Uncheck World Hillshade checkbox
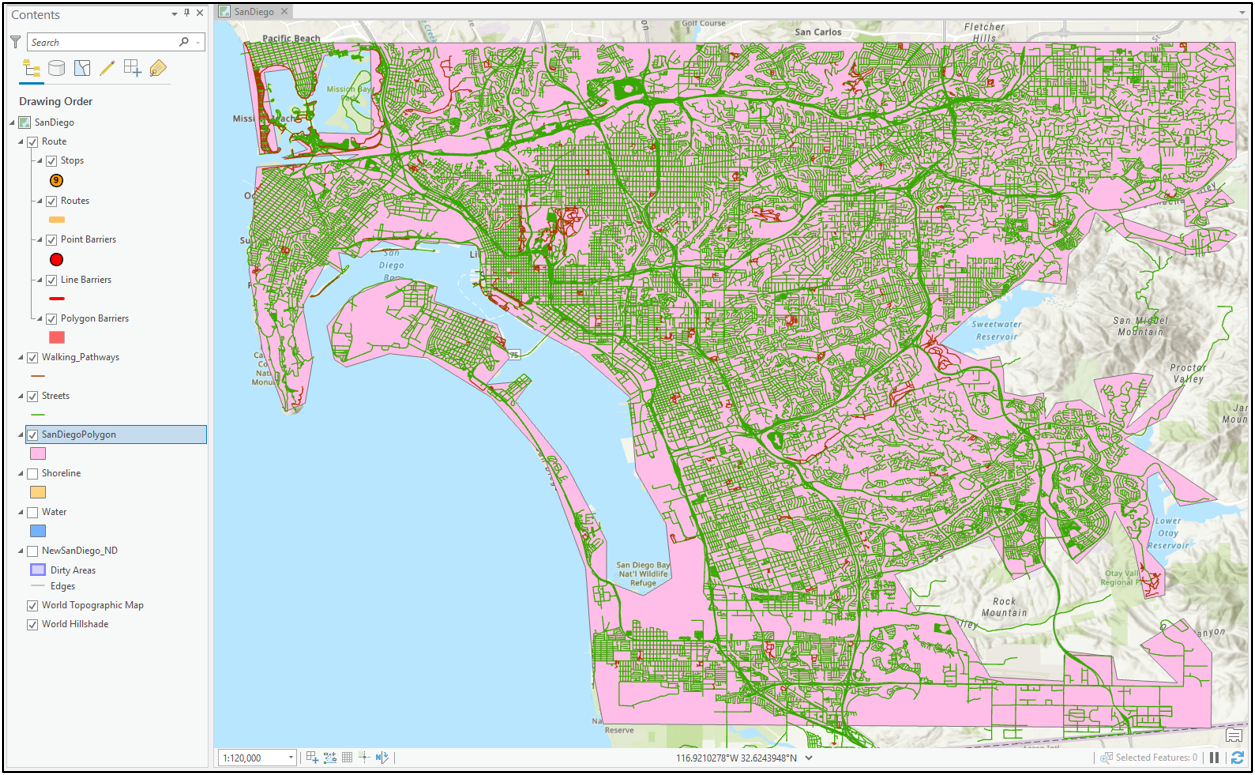The width and height of the screenshot is (1255, 775). [x=33, y=624]
